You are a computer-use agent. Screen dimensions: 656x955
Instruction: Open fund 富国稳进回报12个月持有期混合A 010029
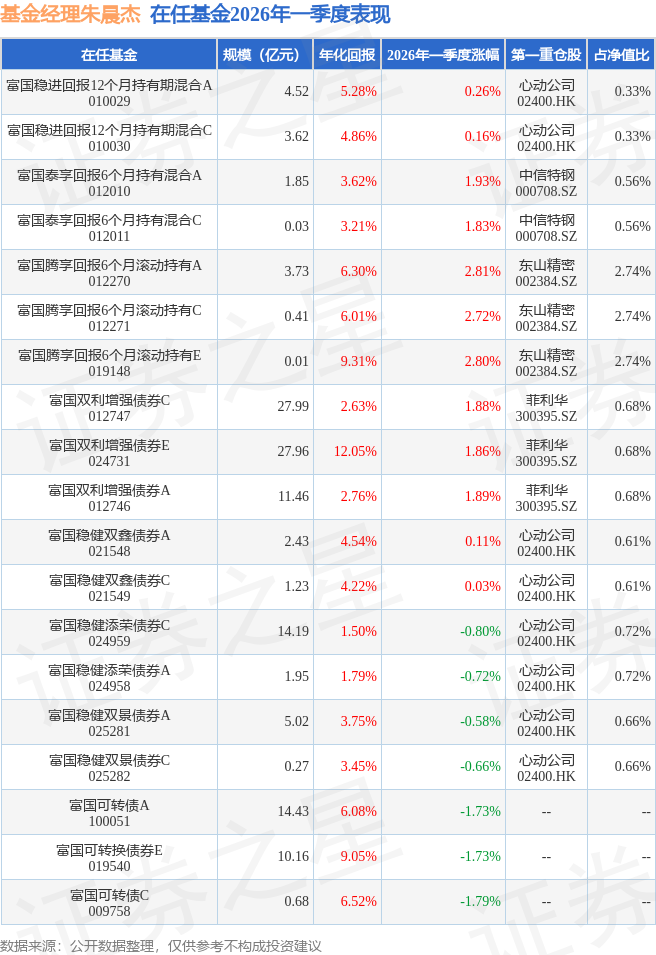pyautogui.click(x=109, y=92)
